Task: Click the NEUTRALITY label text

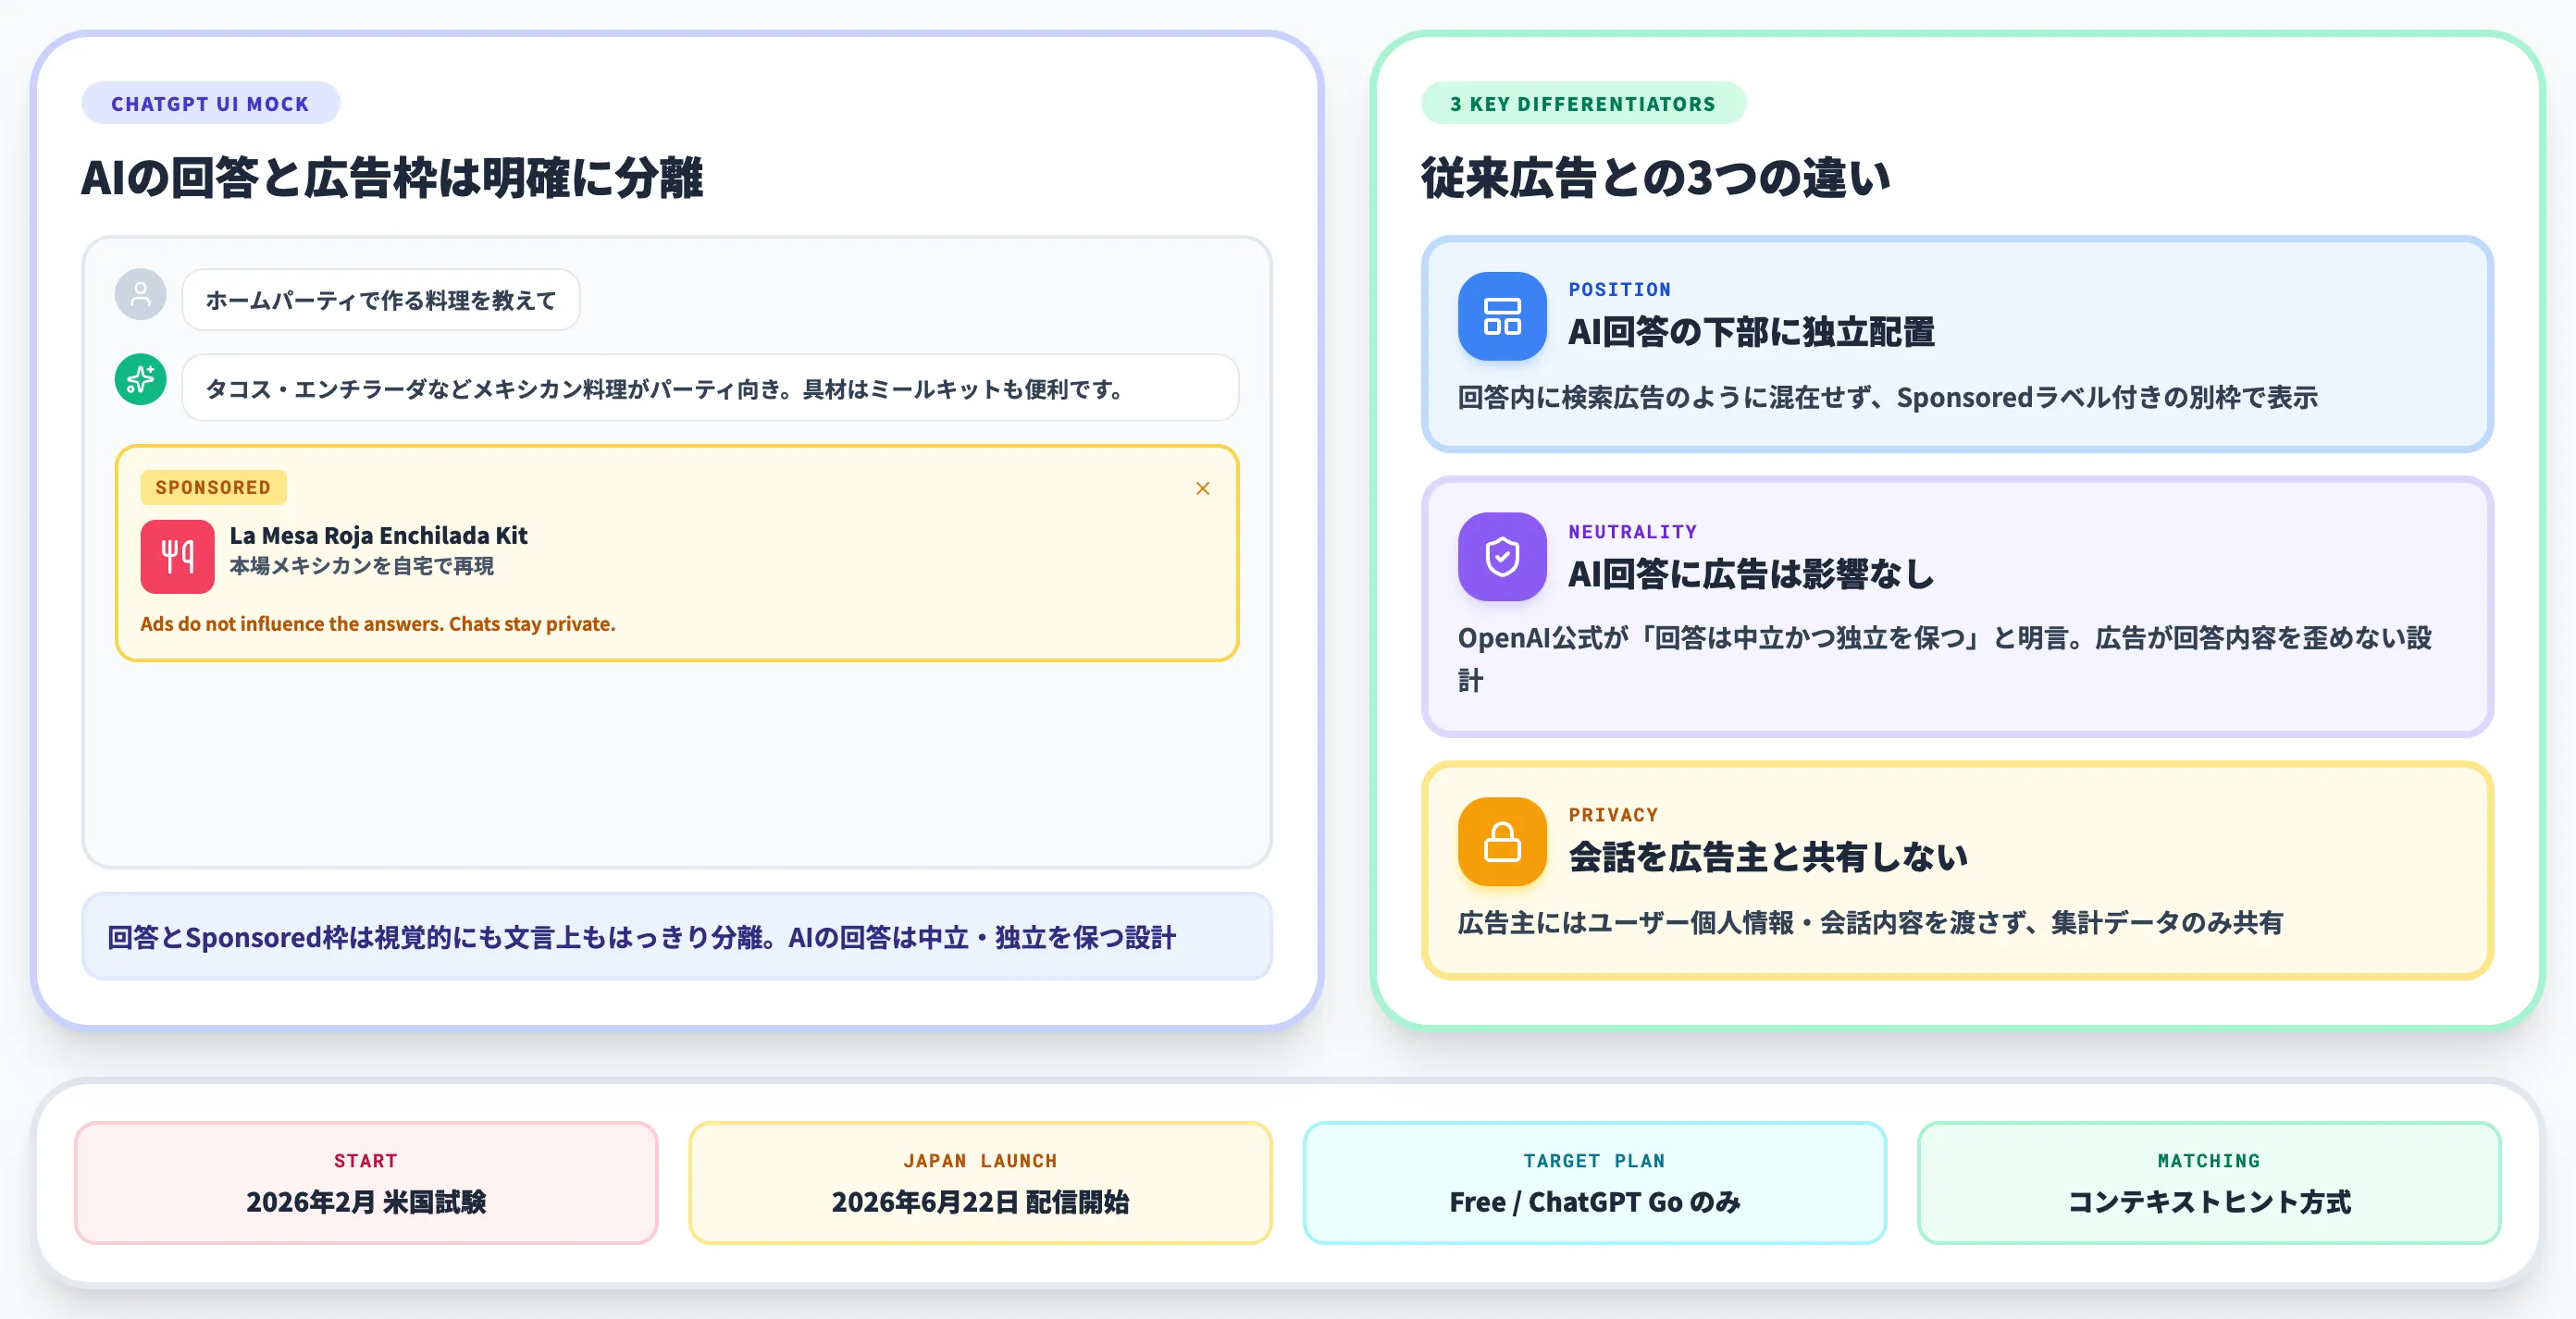Action: tap(1632, 531)
